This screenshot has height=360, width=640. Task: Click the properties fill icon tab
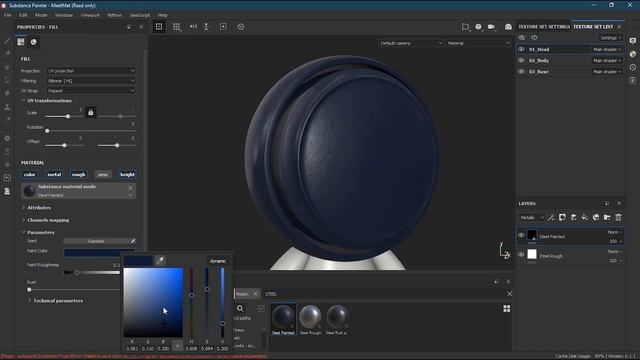pos(21,42)
